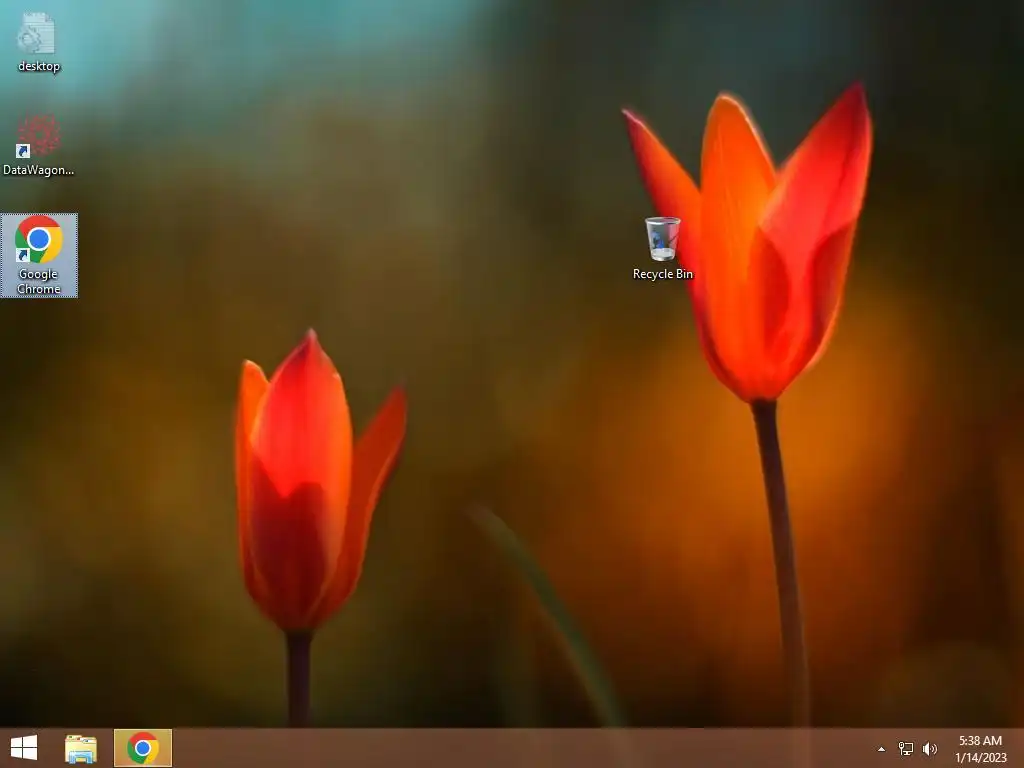Open the 5:38 AM clock and date
Viewport: 1024px width, 768px height.
coord(980,748)
